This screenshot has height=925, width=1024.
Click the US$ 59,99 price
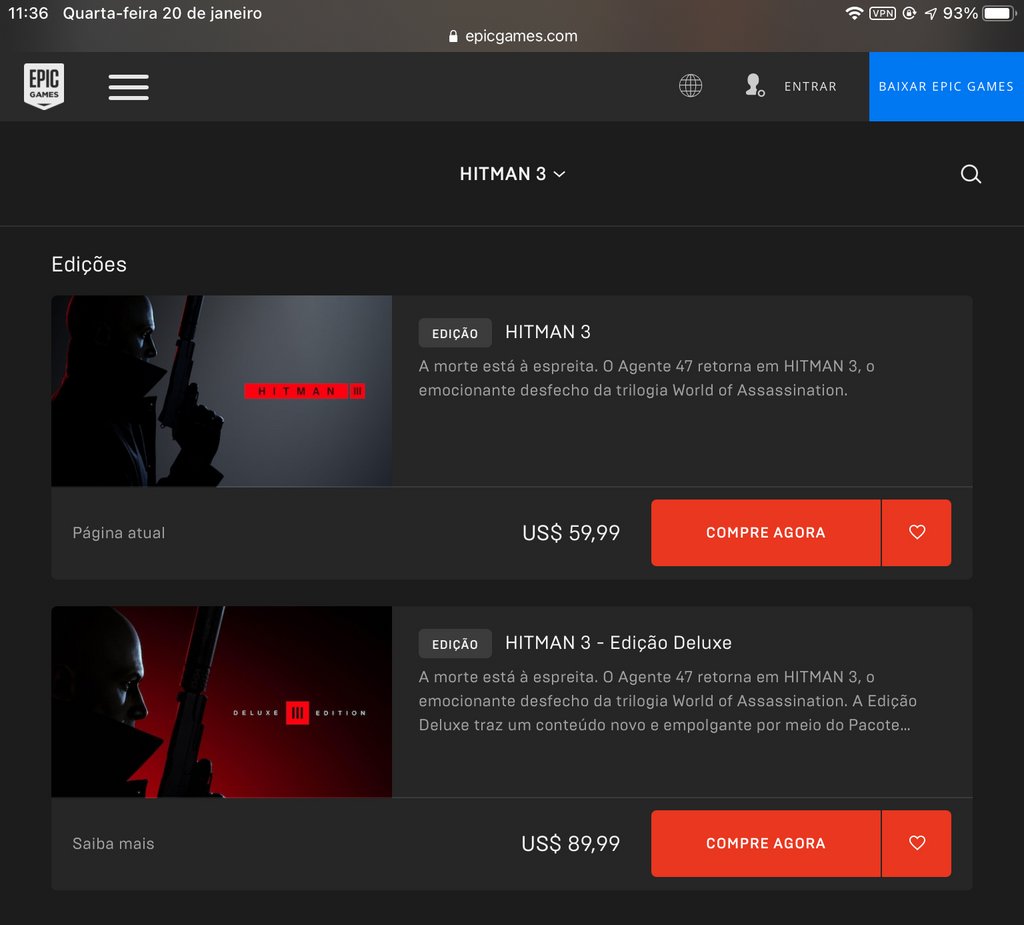[571, 532]
